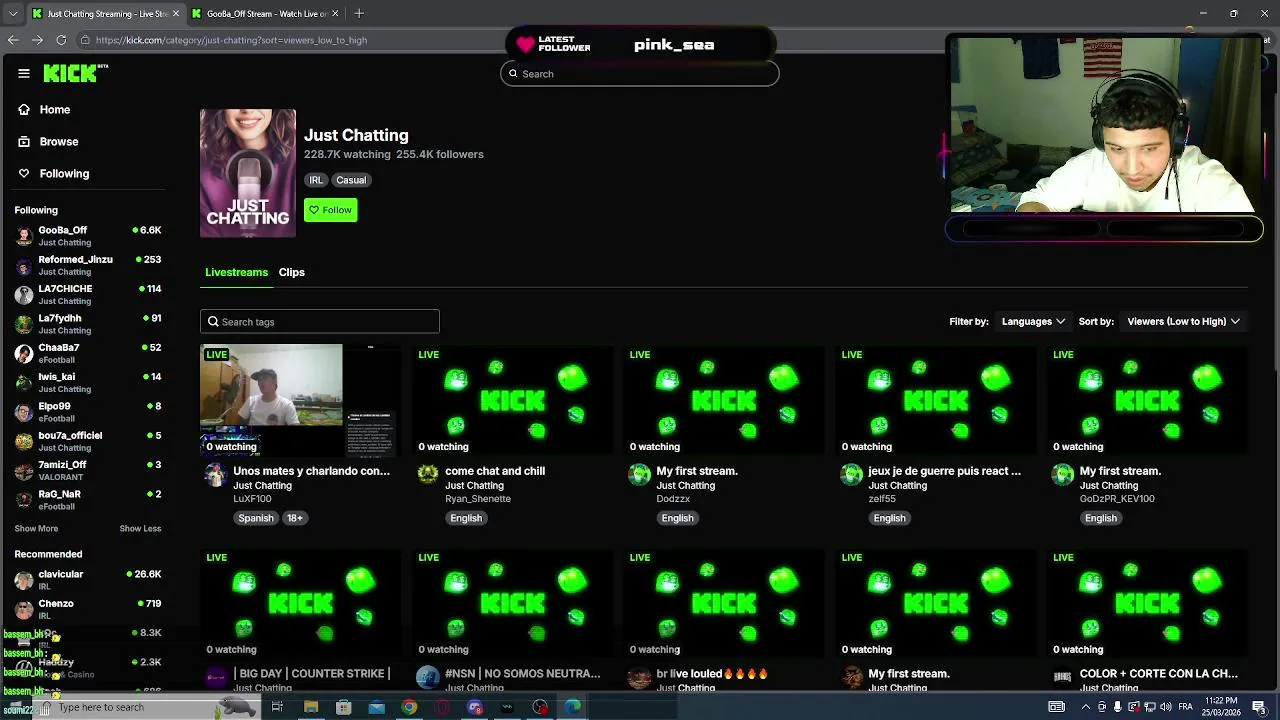Follow the Just Chatting category
1280x720 pixels.
331,210
